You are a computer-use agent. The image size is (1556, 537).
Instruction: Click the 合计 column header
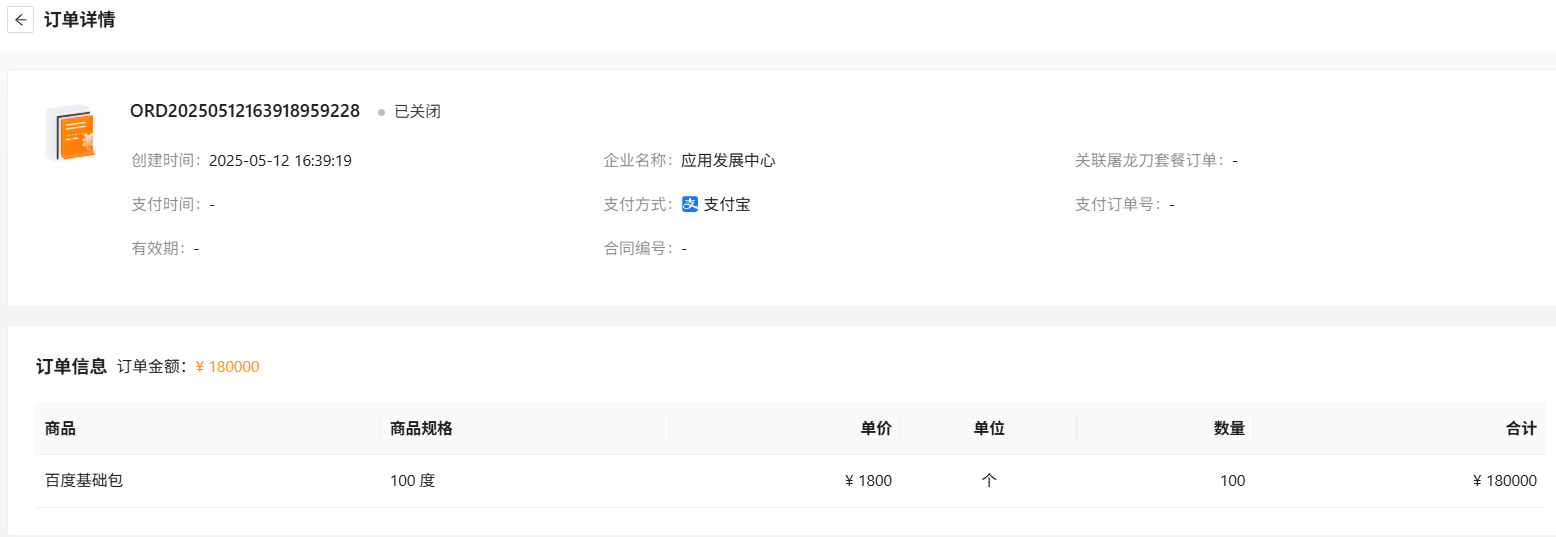pyautogui.click(x=1521, y=428)
